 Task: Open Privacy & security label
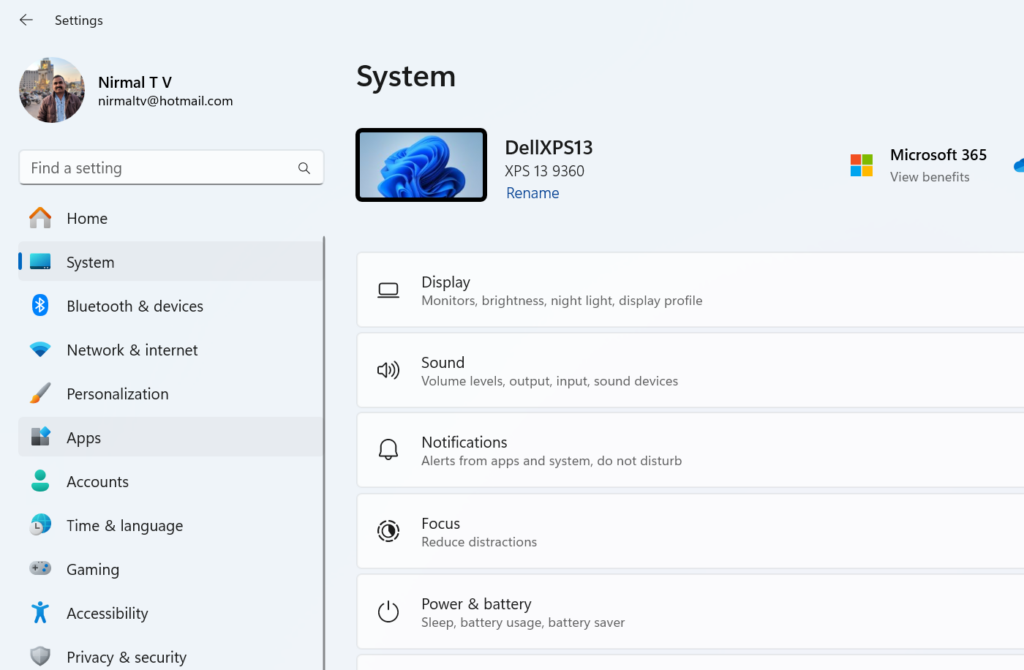pos(126,657)
